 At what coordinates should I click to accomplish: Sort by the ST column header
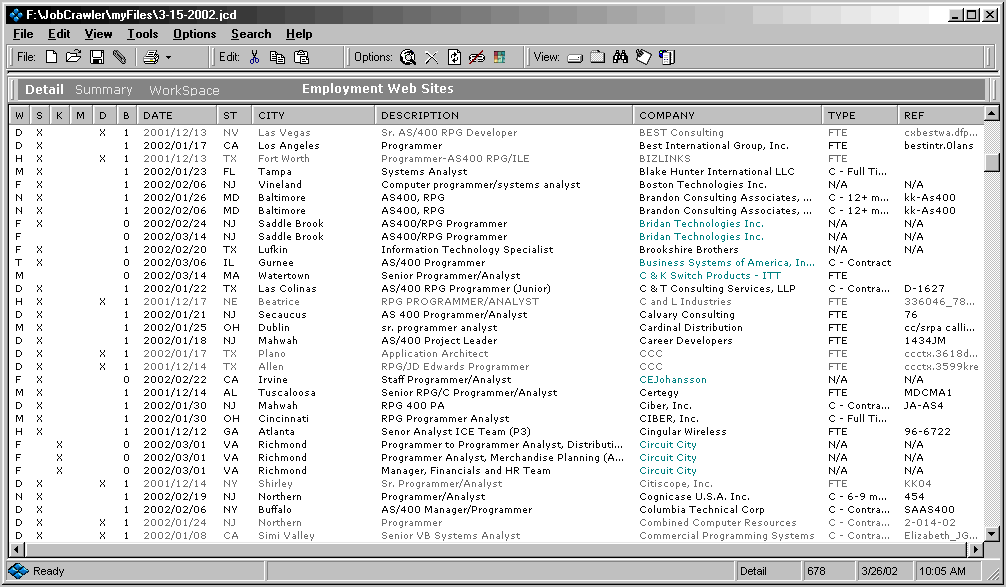(234, 115)
